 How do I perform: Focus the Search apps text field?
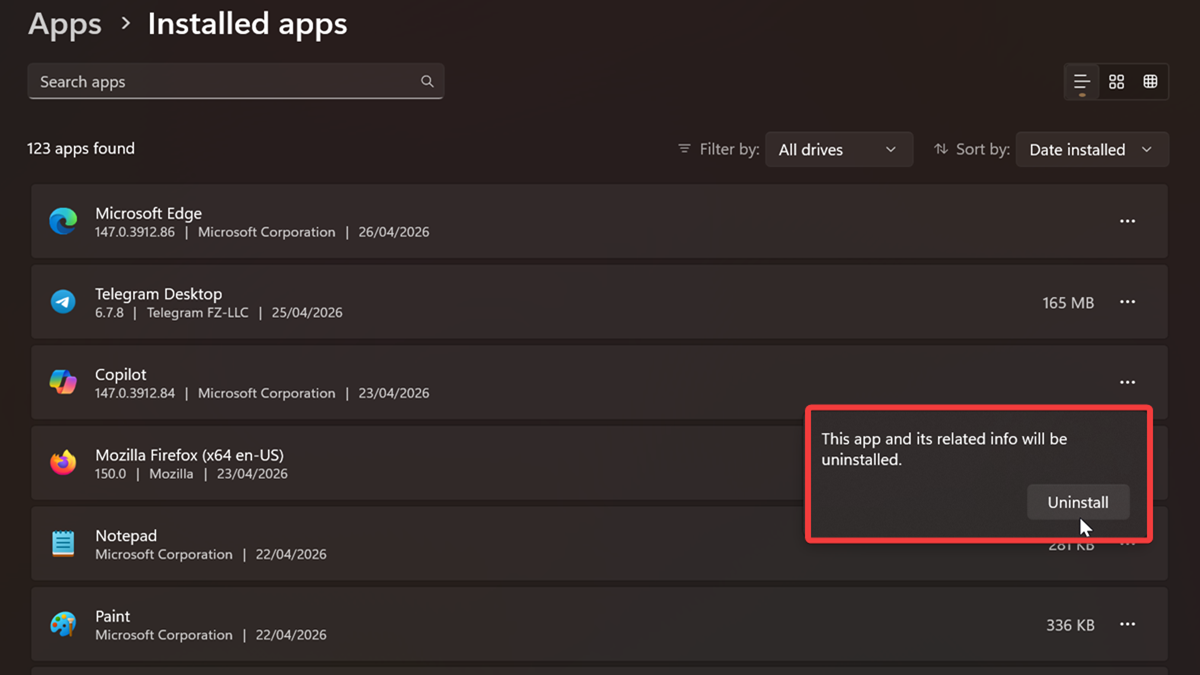point(225,82)
